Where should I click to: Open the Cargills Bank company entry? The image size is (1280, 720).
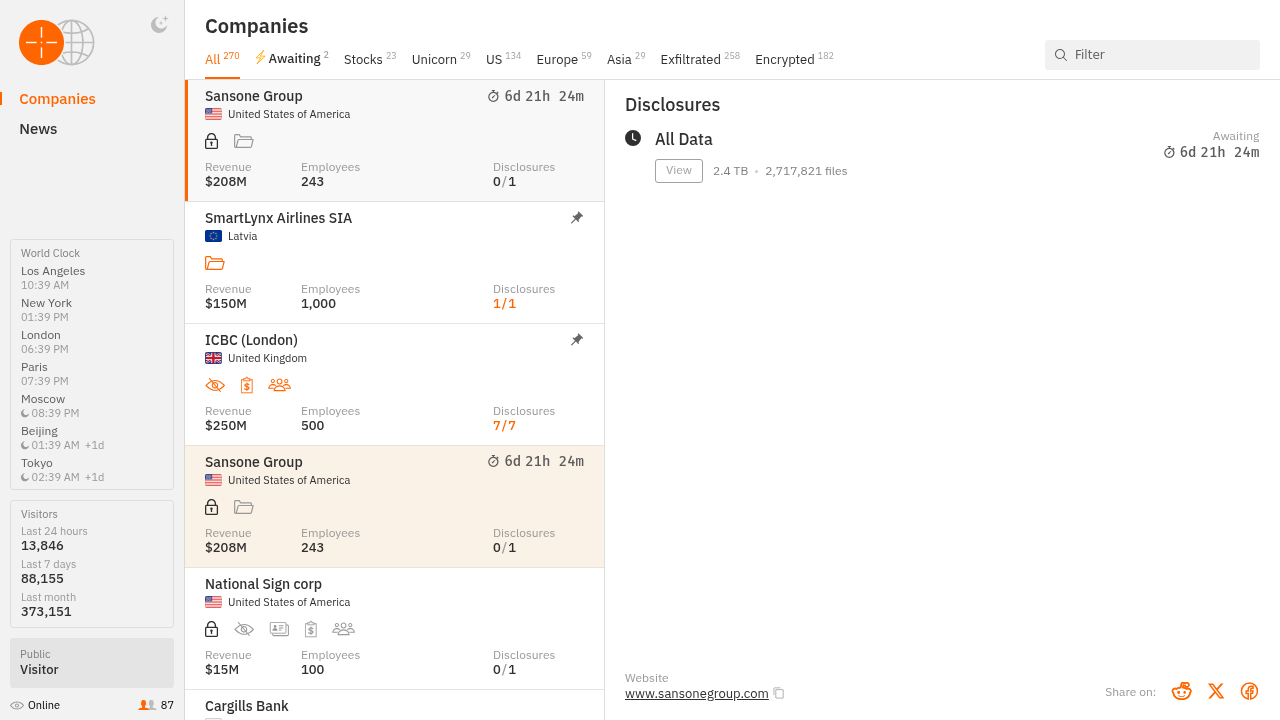[x=395, y=705]
